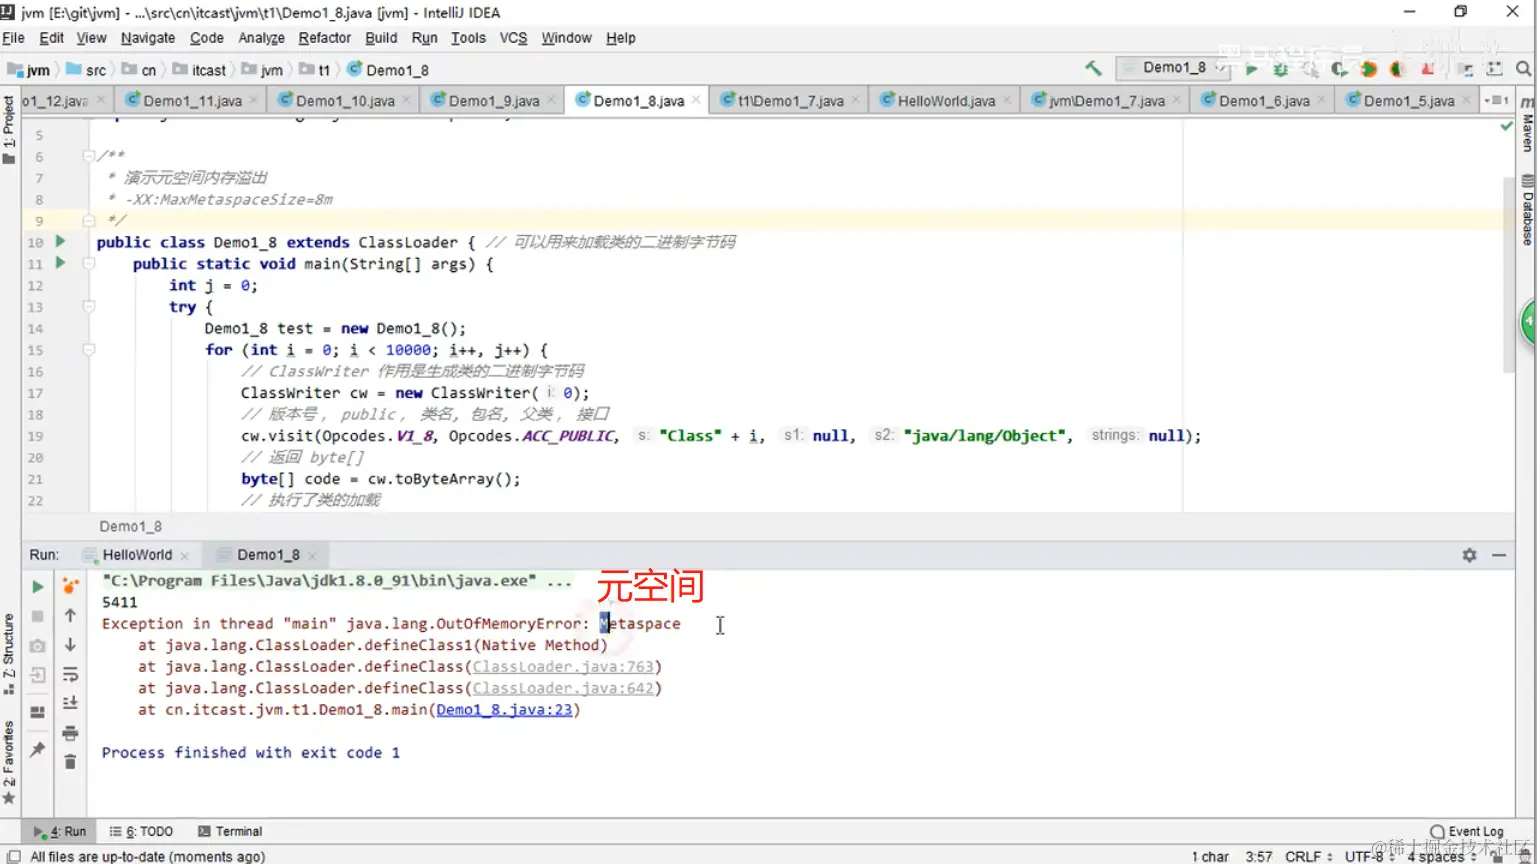Change the UTF-8 file encoding

[1369, 857]
